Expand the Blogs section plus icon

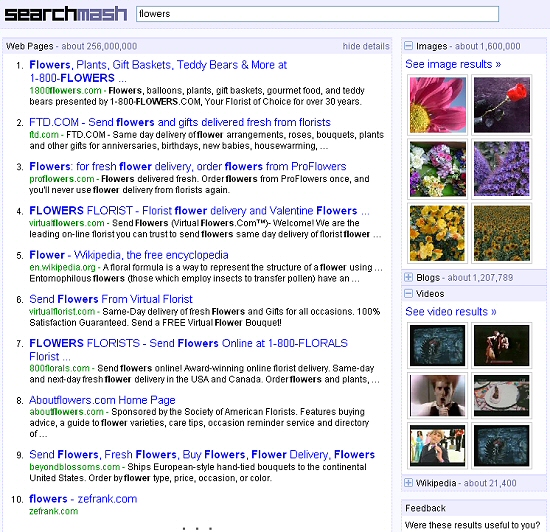(408, 277)
